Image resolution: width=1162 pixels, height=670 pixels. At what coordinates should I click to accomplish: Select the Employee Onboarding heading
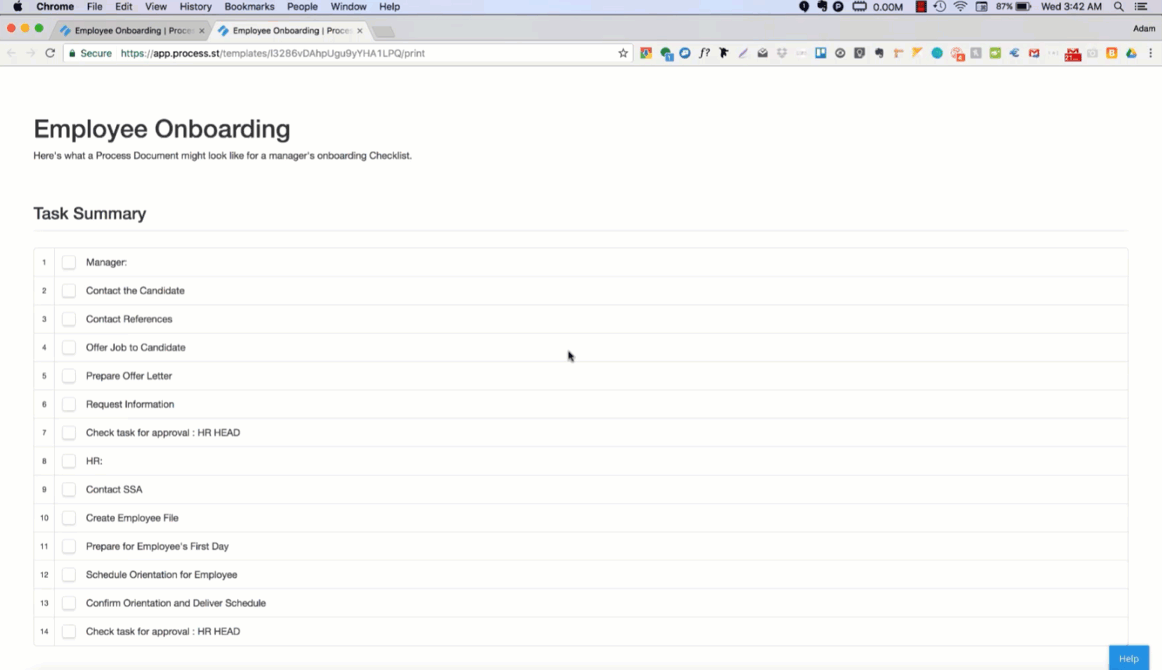(x=162, y=129)
